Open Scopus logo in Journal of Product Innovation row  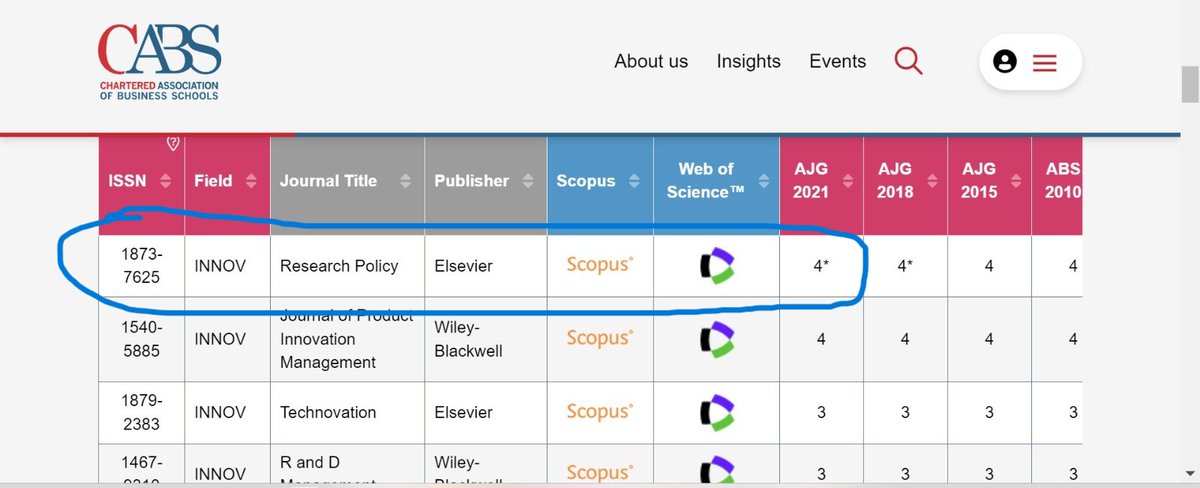tap(600, 338)
